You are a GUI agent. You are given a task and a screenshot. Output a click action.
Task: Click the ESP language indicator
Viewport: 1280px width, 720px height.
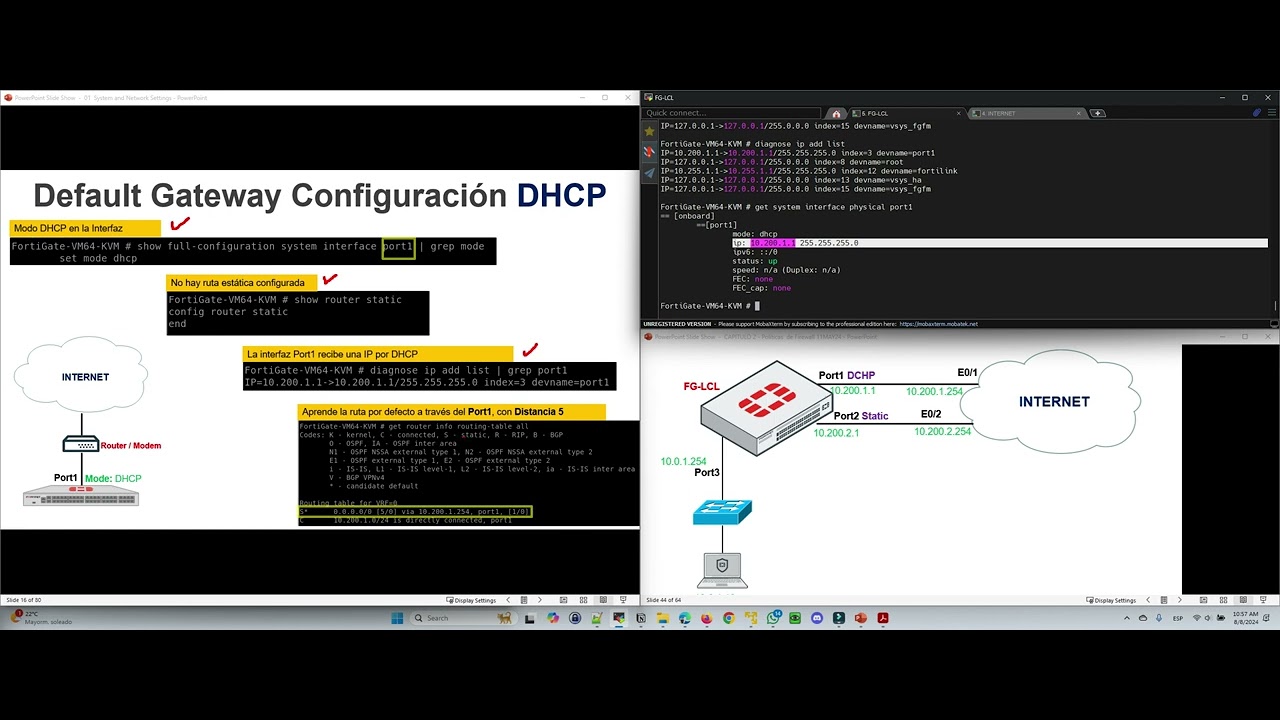[x=1178, y=618]
